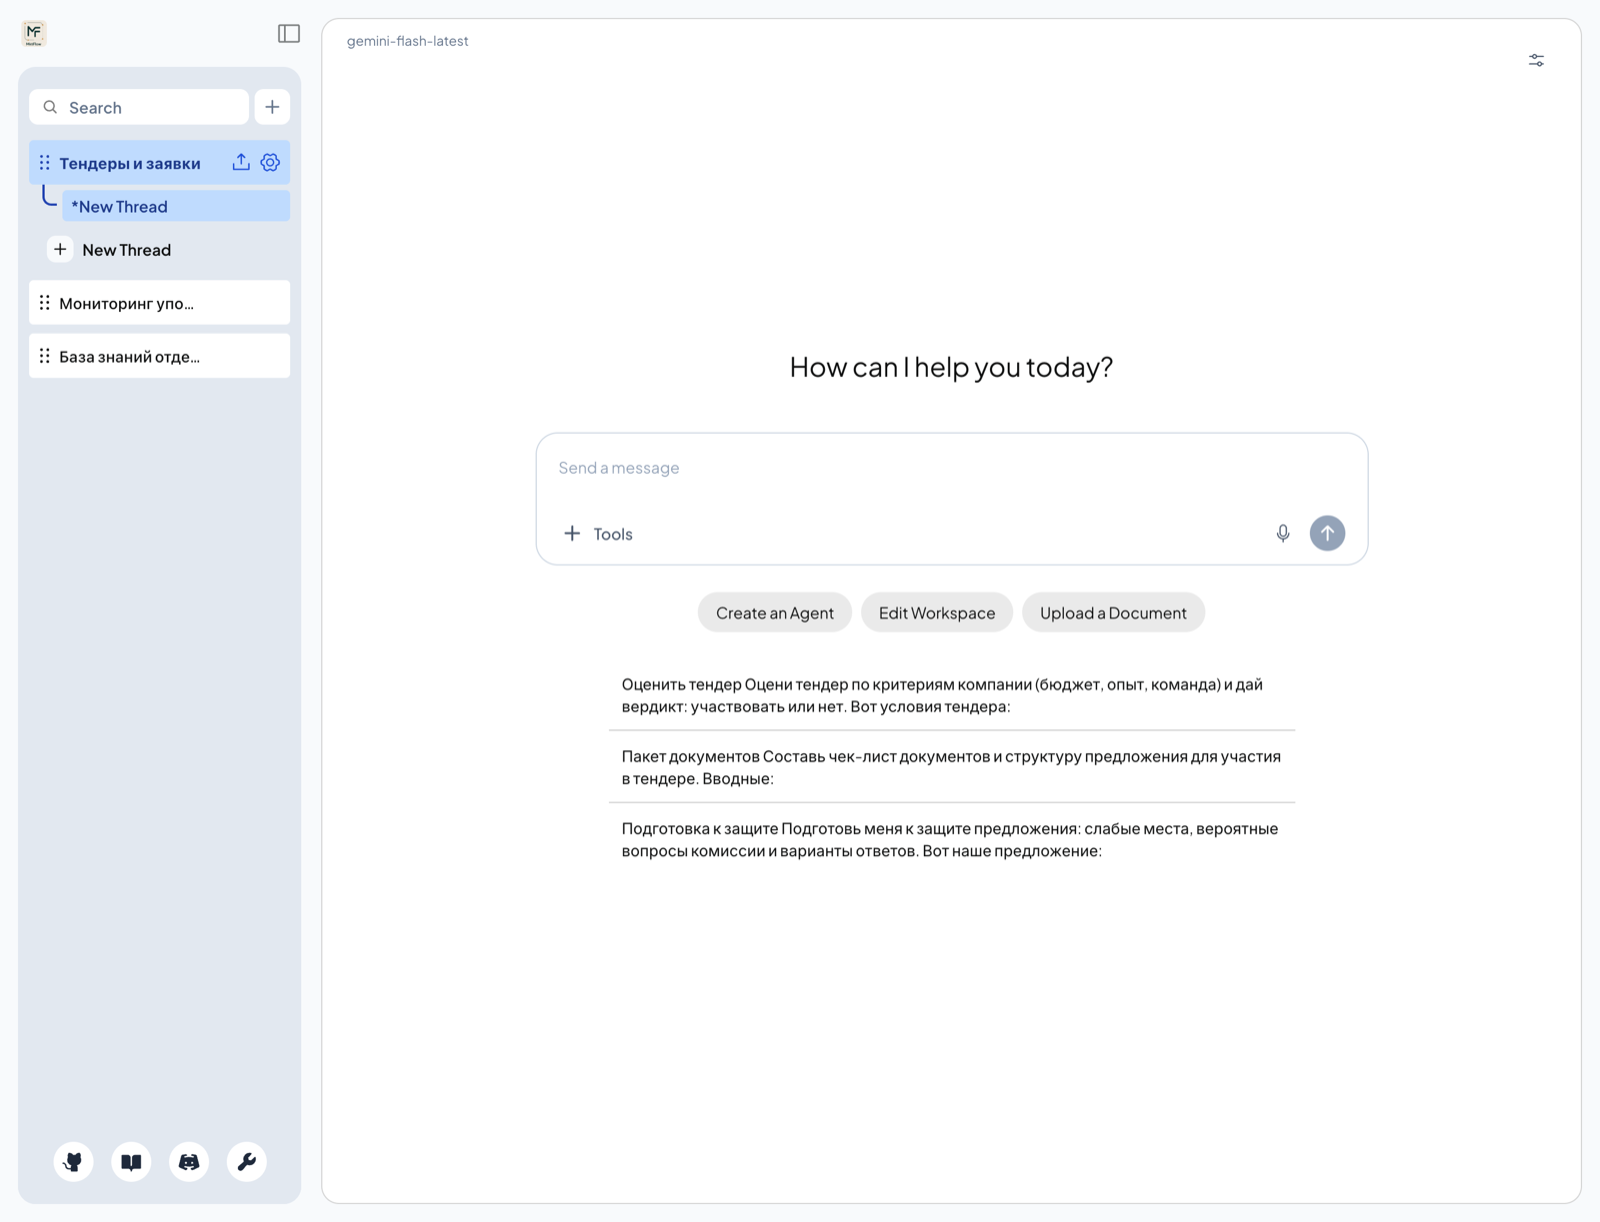
Task: Click the upload icon for Тендеры и заявки
Action: 241,162
